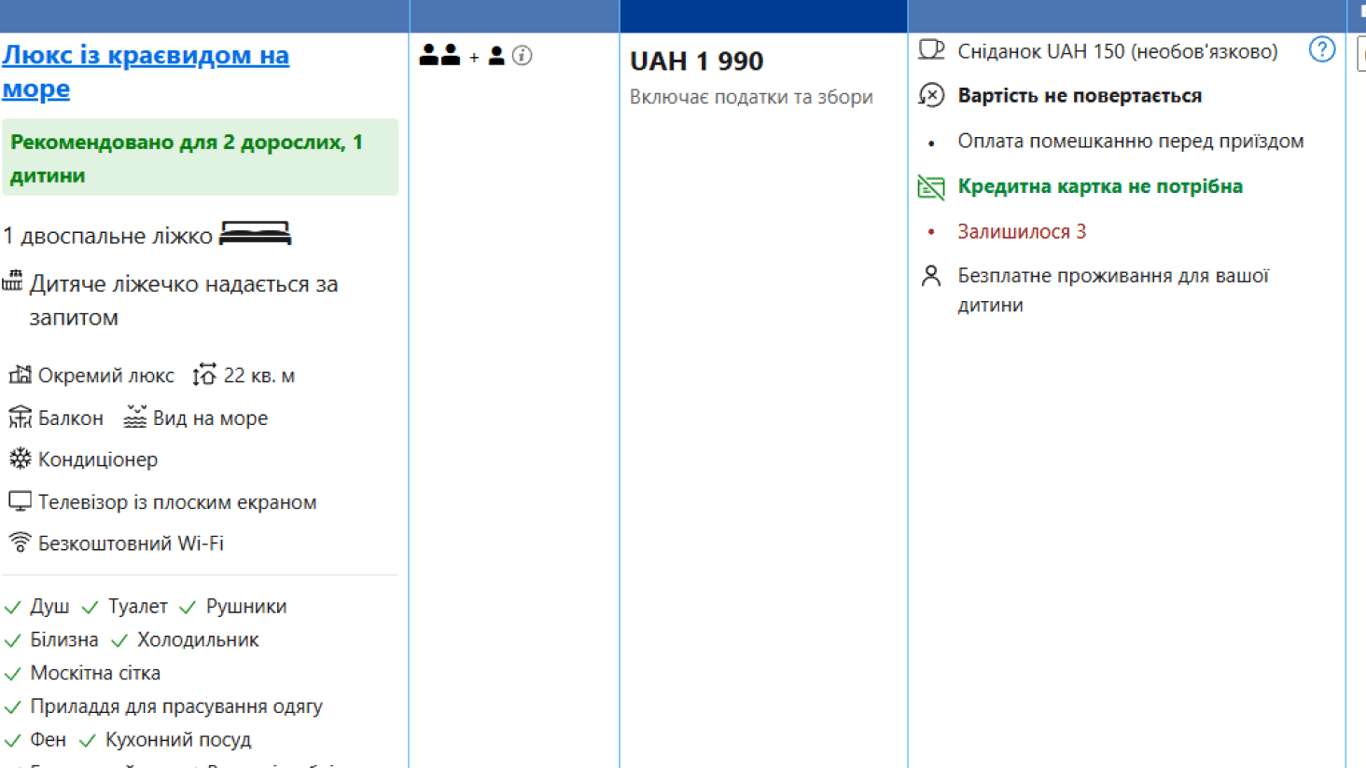The image size is (1366, 768).
Task: Click the non-refundable icon beside 'Вартість не повертається'
Action: tap(931, 96)
